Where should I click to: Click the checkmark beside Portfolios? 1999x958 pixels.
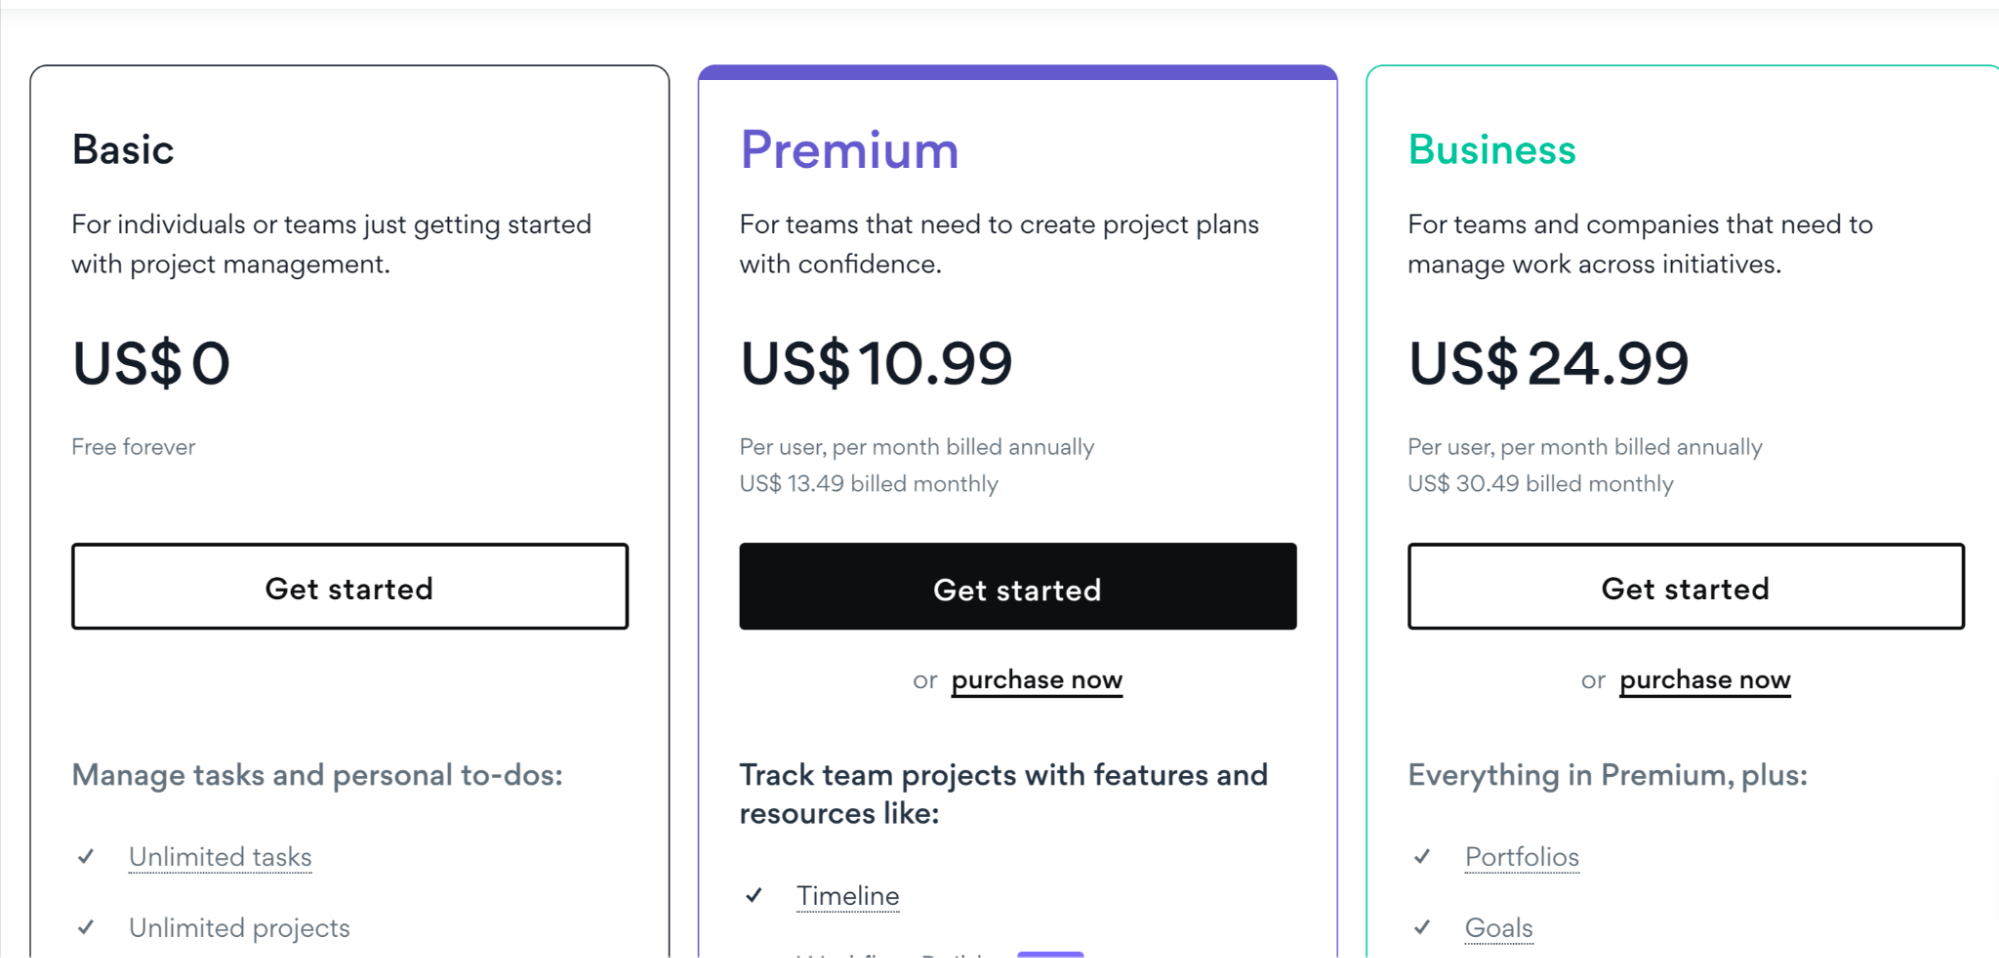[x=1421, y=856]
